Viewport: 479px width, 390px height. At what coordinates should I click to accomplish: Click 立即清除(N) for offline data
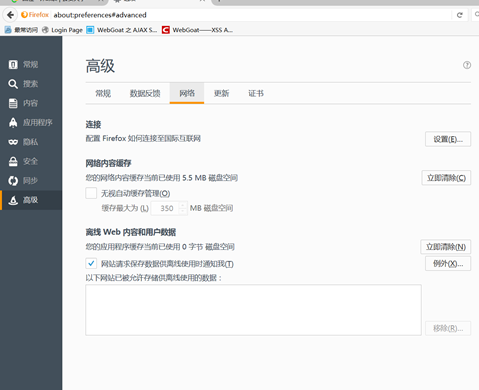[446, 247]
